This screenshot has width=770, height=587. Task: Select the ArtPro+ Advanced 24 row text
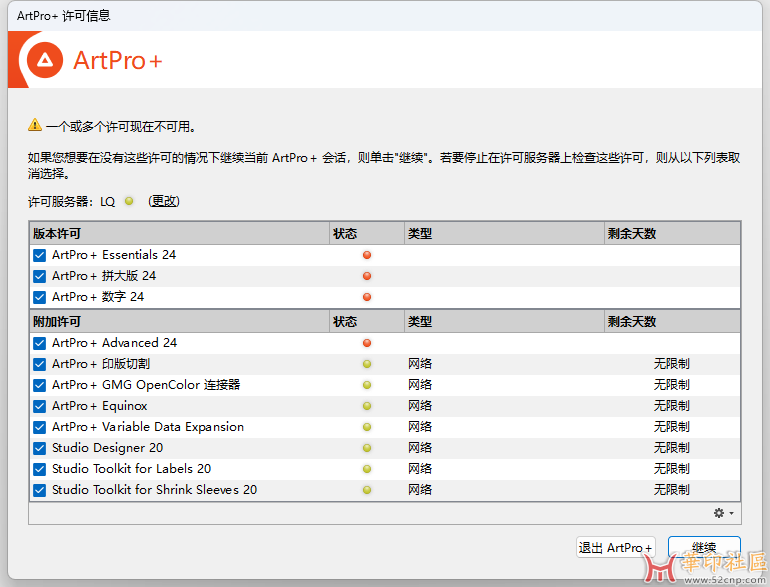(x=114, y=343)
